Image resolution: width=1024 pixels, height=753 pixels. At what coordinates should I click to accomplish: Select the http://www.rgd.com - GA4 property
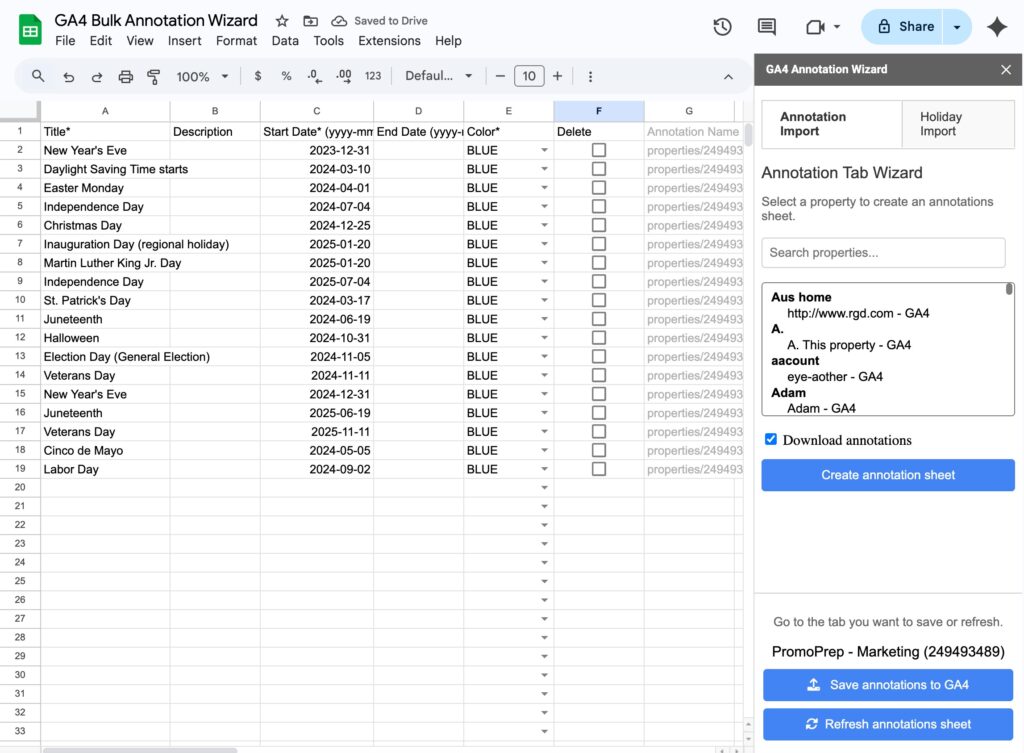coord(857,313)
